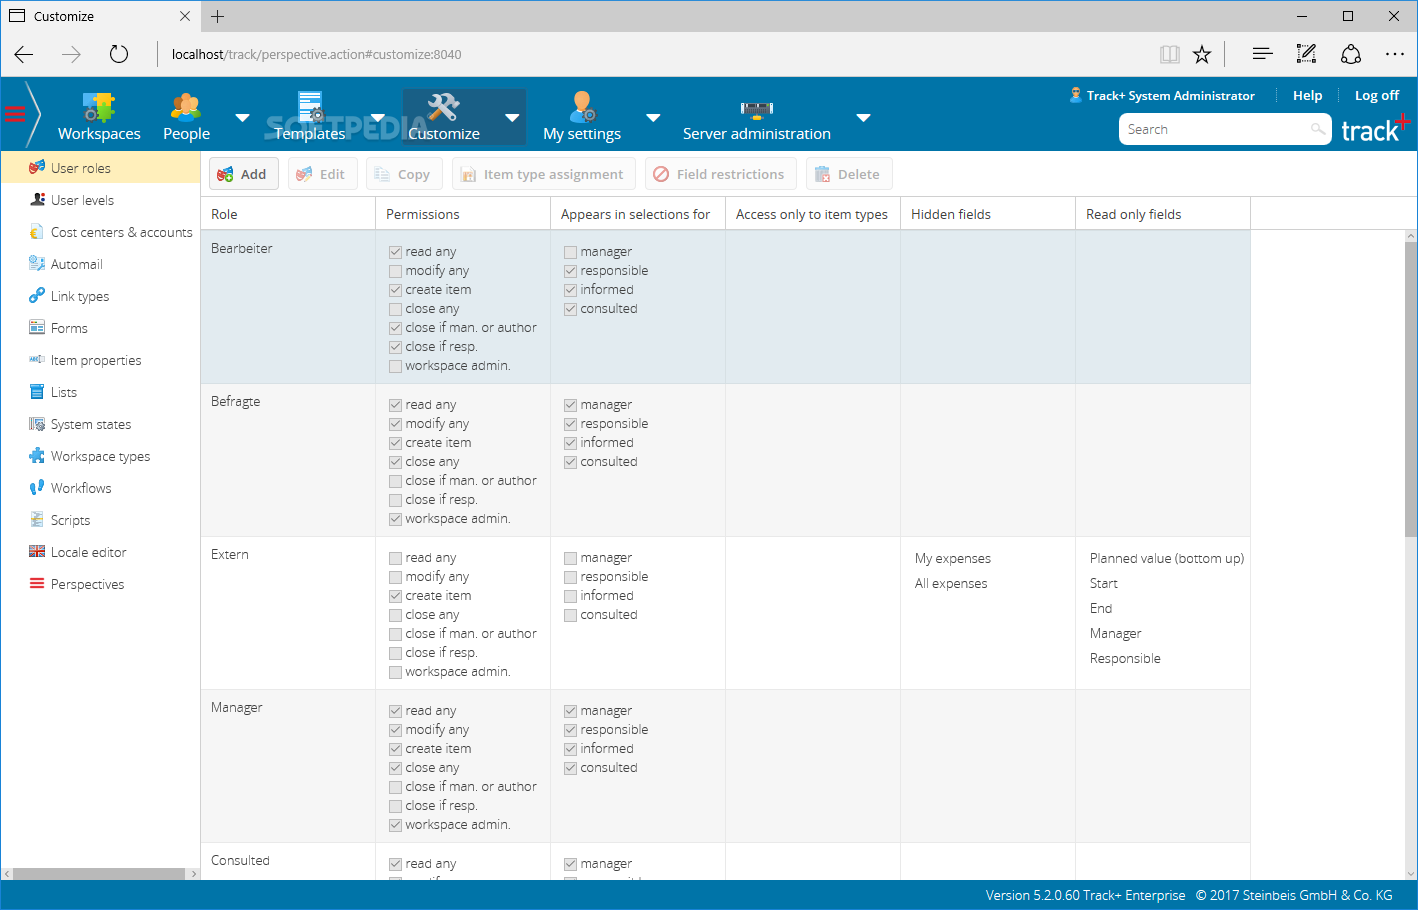Click the Locale editor flag icon
The width and height of the screenshot is (1418, 910).
click(x=37, y=552)
